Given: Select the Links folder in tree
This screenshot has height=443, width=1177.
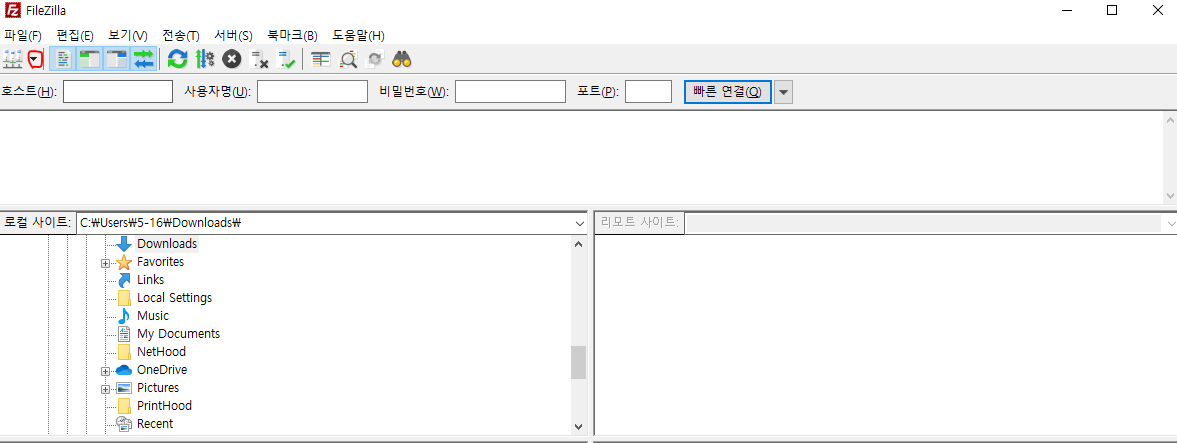Looking at the screenshot, I should [150, 280].
